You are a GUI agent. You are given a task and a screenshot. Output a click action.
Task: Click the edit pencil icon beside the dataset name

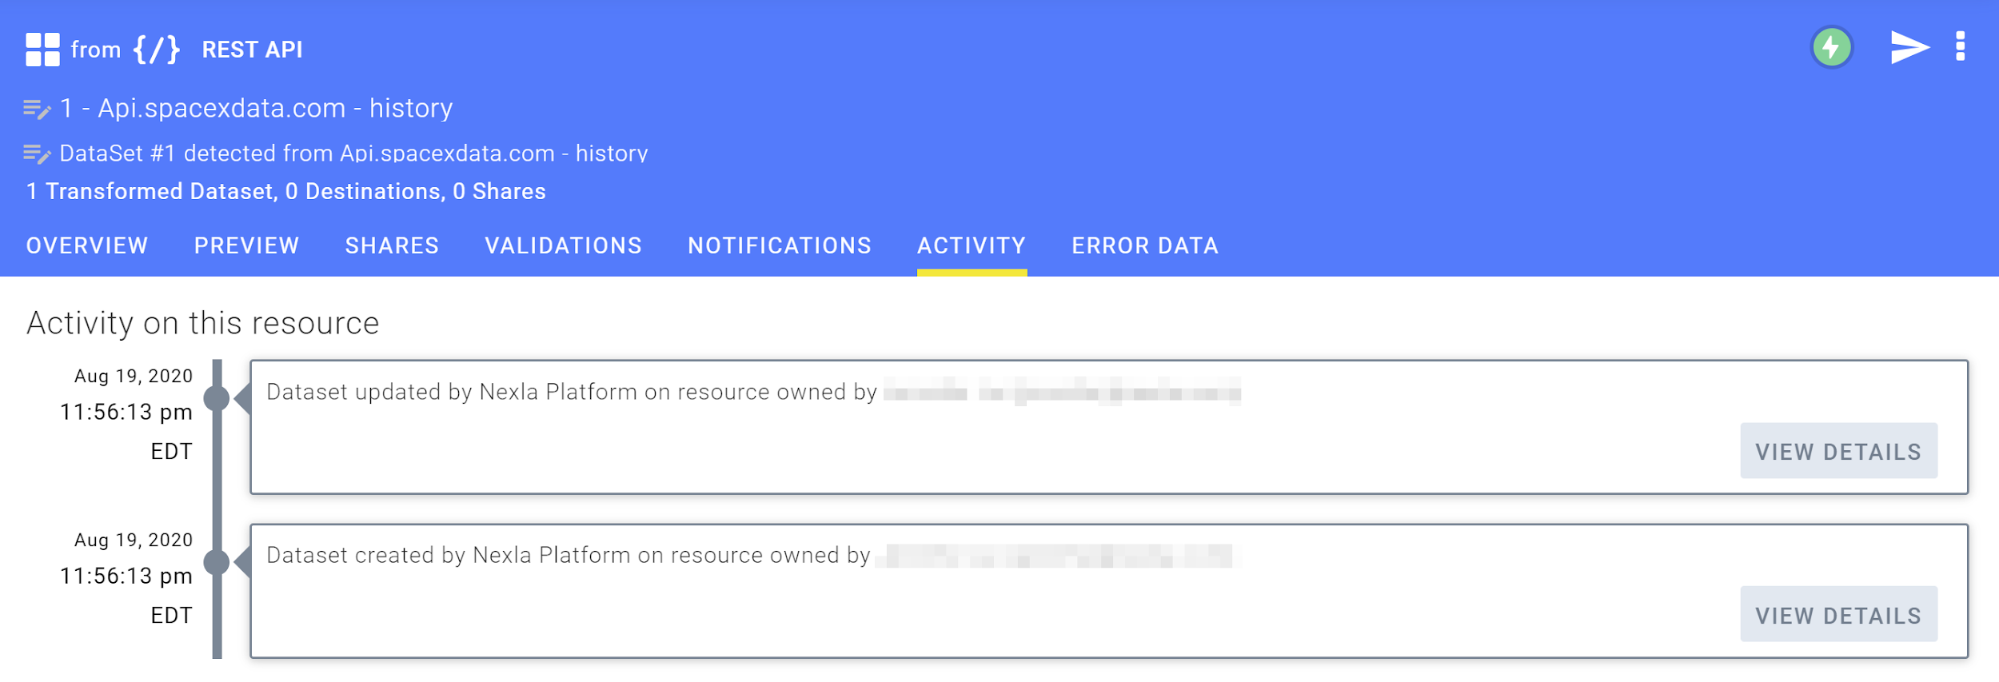37,109
